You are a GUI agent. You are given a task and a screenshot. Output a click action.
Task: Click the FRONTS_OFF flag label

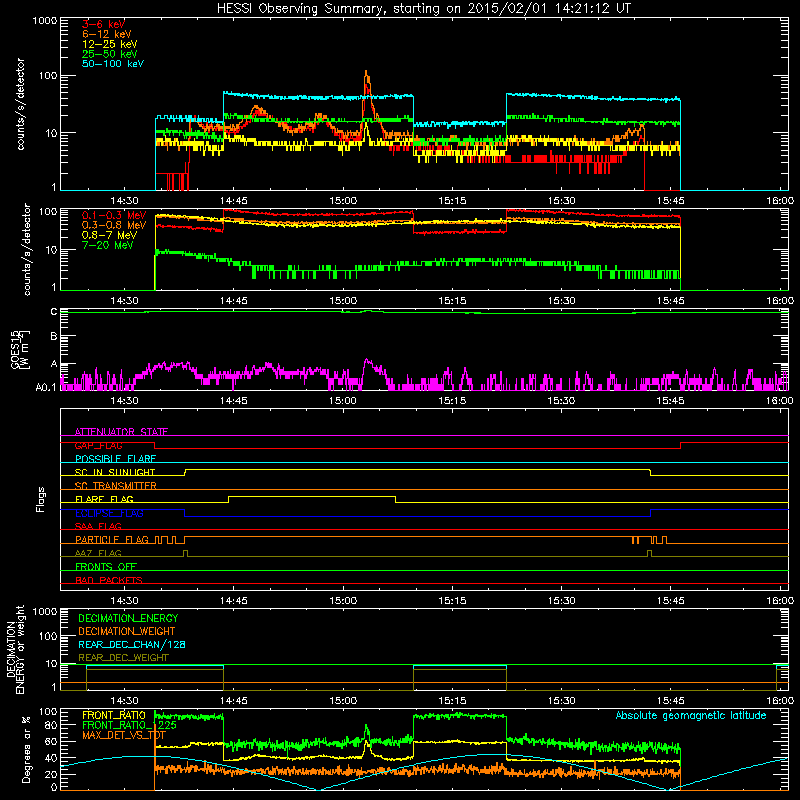point(106,566)
